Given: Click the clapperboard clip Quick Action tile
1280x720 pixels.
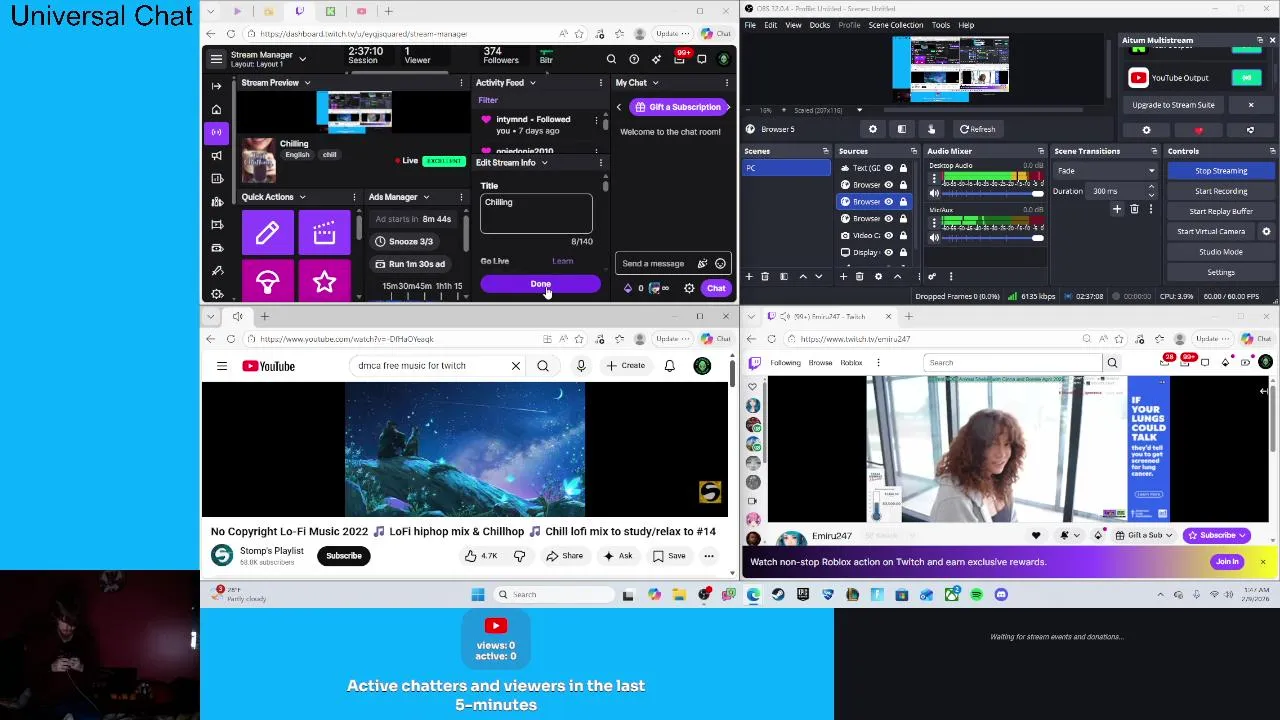Looking at the screenshot, I should (x=324, y=233).
